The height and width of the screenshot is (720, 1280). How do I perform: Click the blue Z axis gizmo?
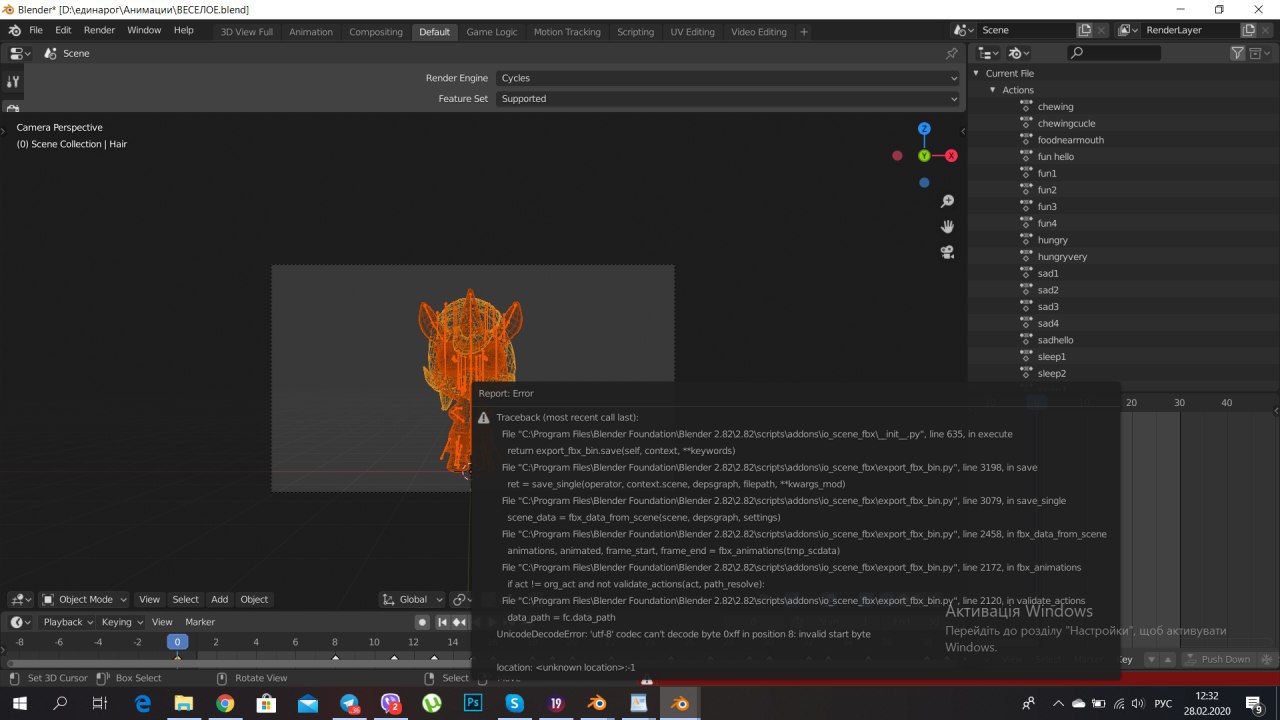(x=924, y=129)
